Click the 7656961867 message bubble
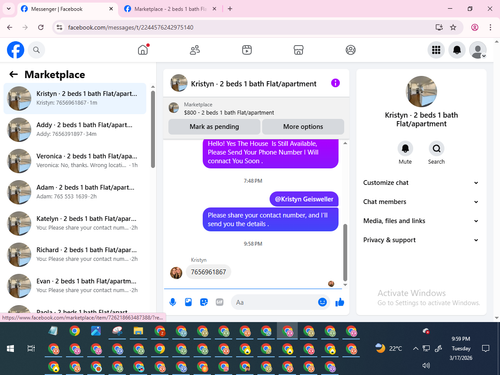 pos(208,272)
